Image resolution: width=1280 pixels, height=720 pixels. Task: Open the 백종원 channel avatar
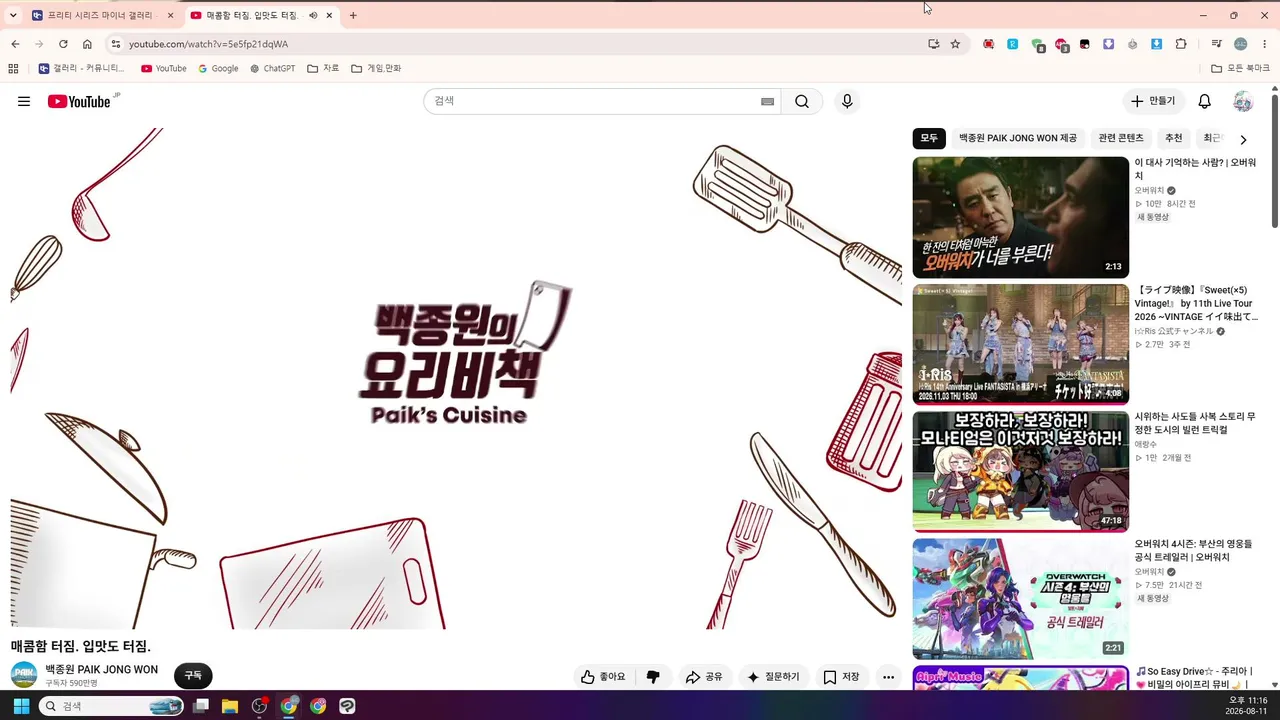(24, 675)
